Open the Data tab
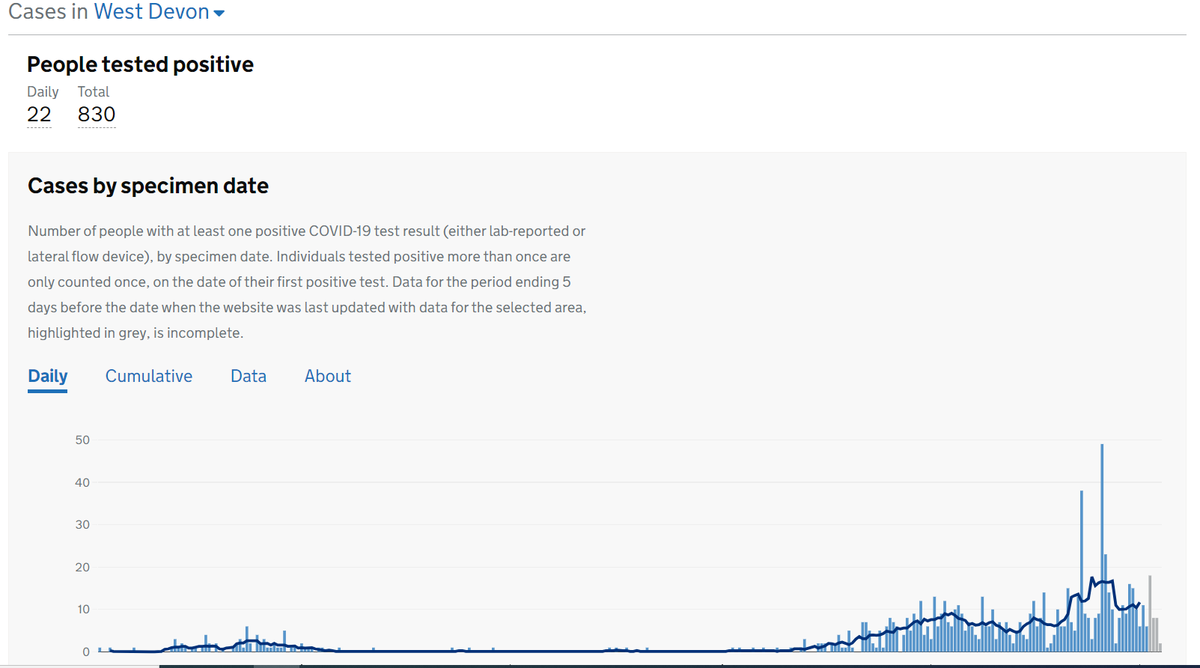The height and width of the screenshot is (668, 1200). 248,376
